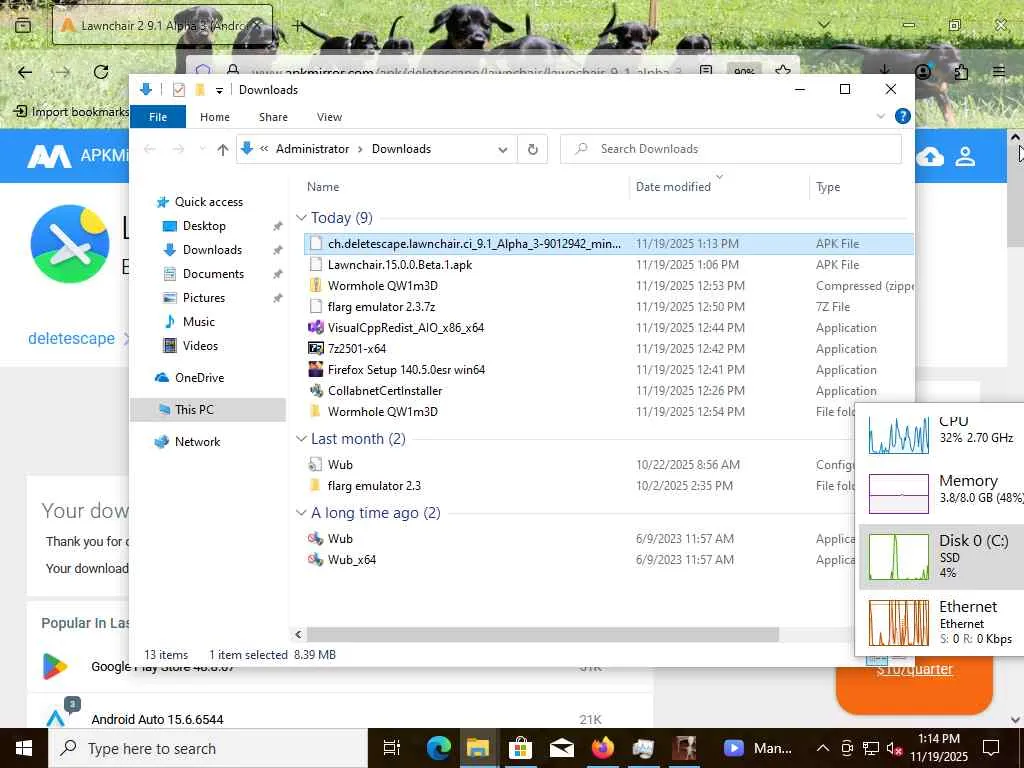Expand the ribbon with the chevron
The height and width of the screenshot is (768, 1024).
tap(880, 116)
